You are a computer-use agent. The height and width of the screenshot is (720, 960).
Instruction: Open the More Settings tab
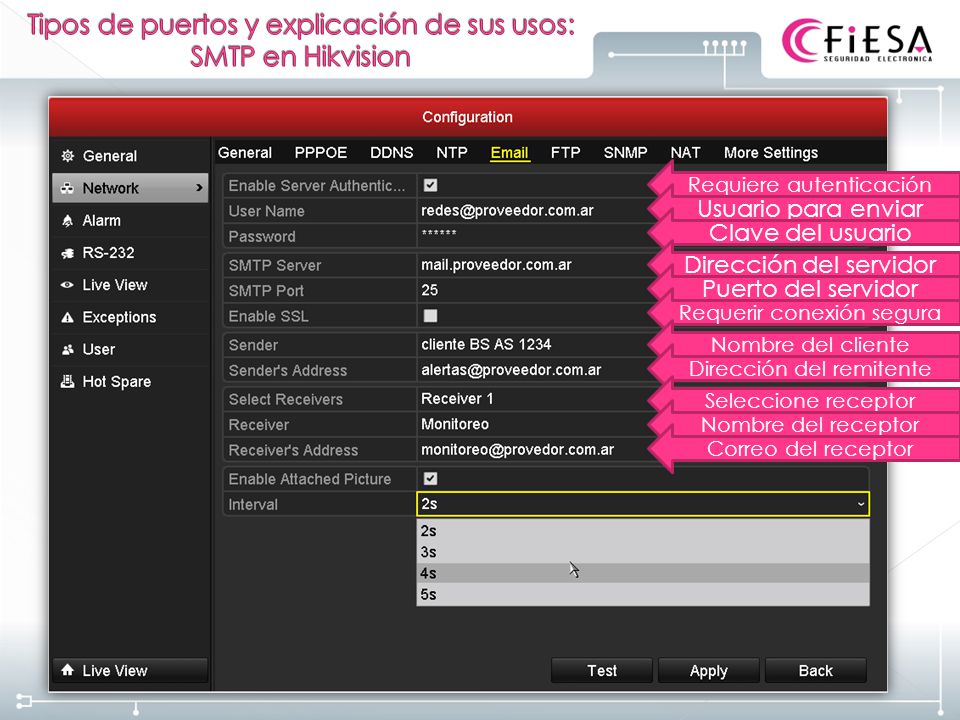pos(771,152)
